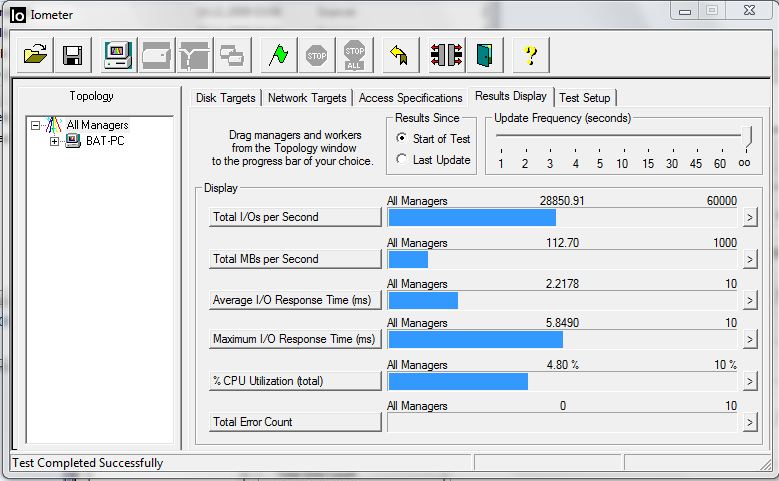Click the grayed Start Network Worker icon
This screenshot has height=481, width=779.
194,55
